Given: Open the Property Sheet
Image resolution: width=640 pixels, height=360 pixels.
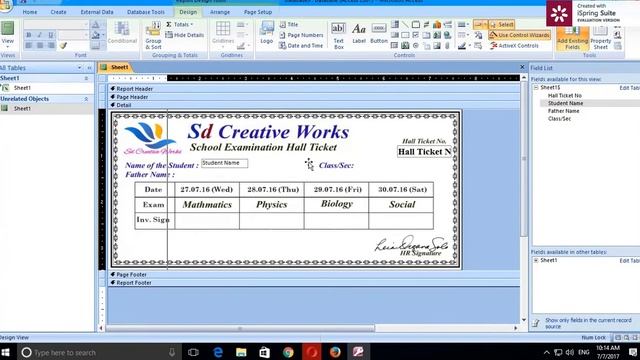Looking at the screenshot, I should point(600,38).
